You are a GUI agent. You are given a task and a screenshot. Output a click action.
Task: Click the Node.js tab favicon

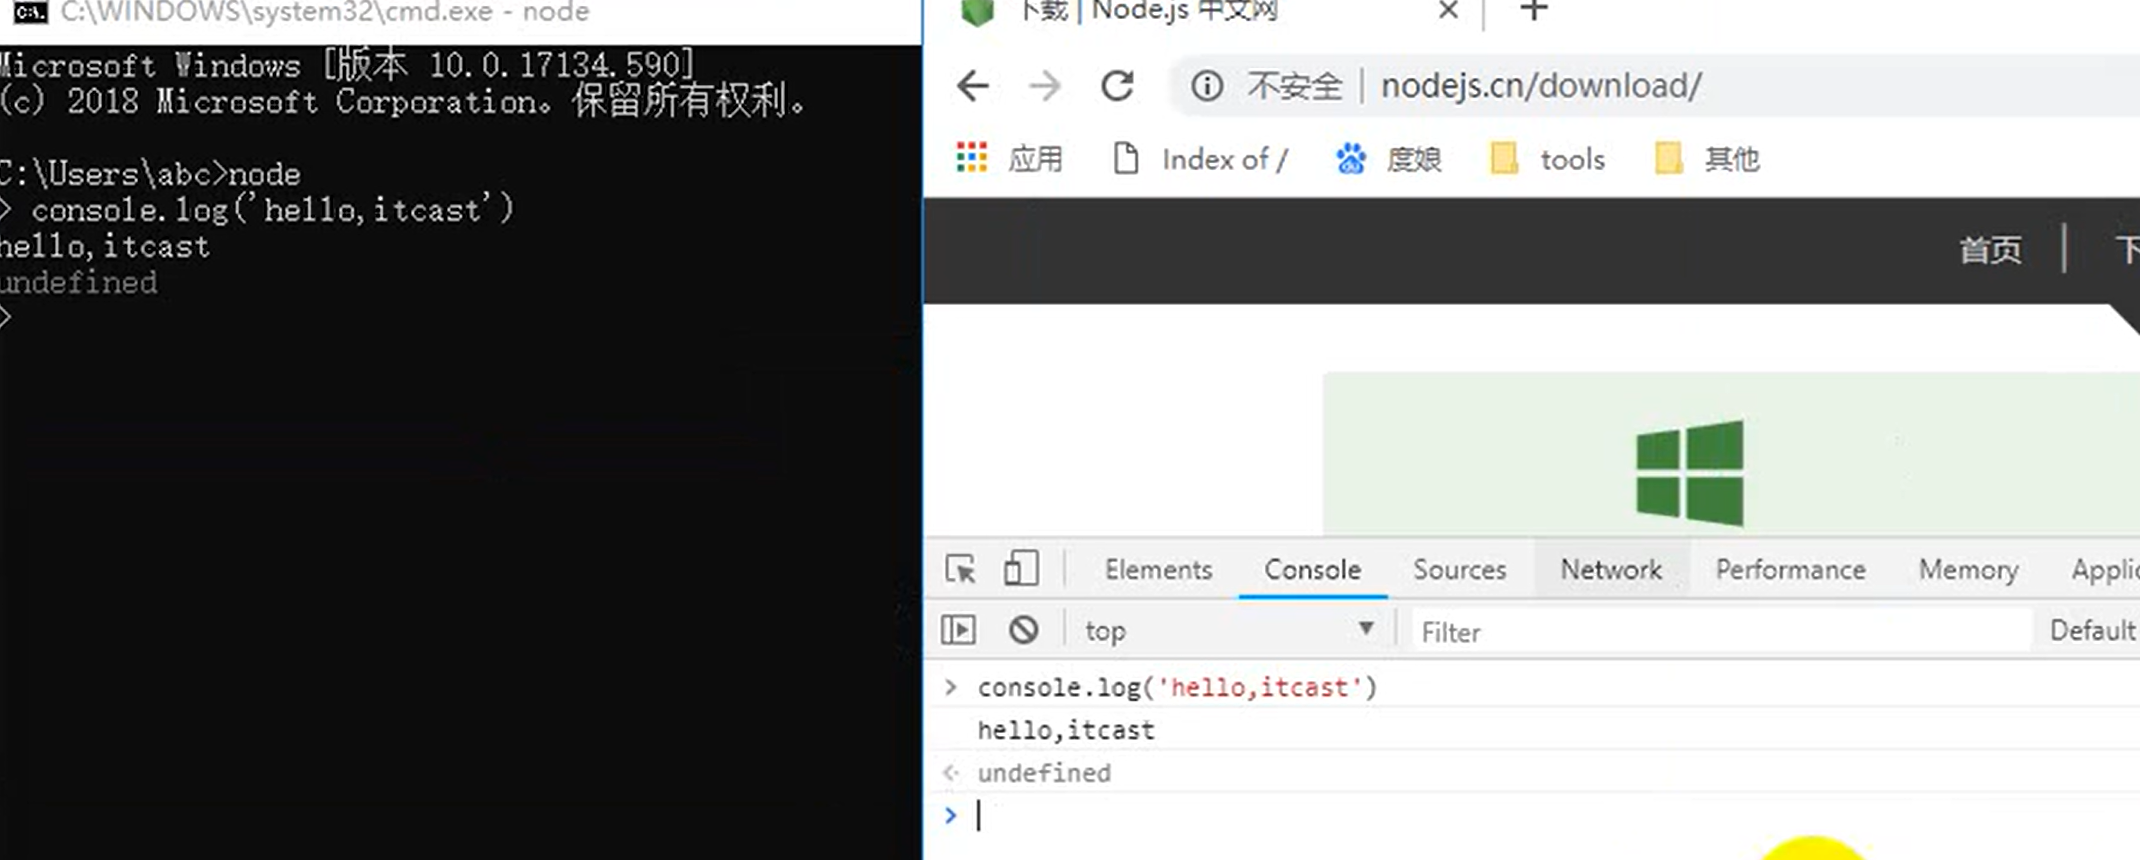coord(977,11)
